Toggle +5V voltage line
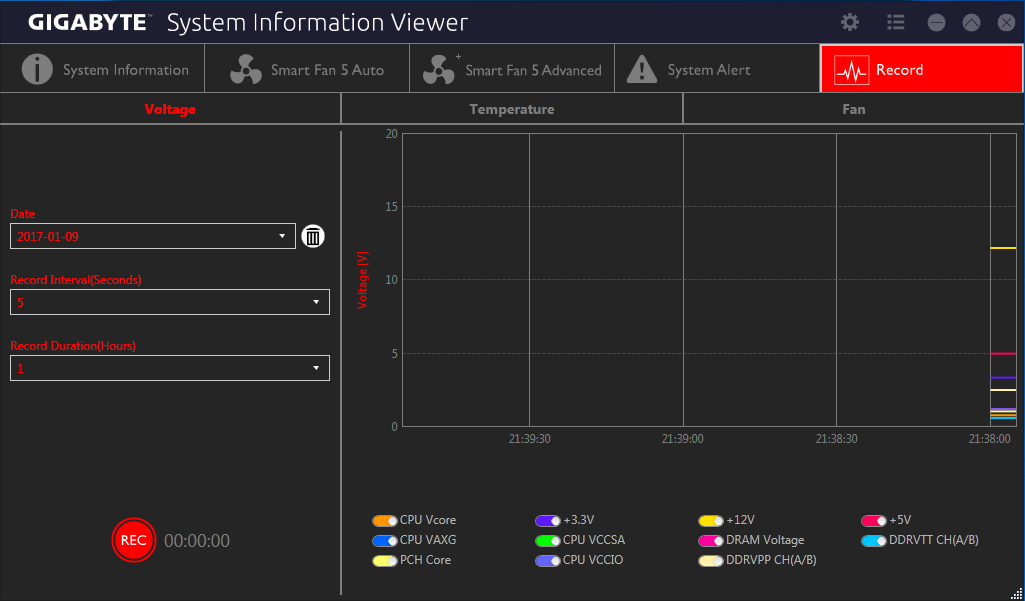Screen dimensions: 1025x601 tap(874, 521)
